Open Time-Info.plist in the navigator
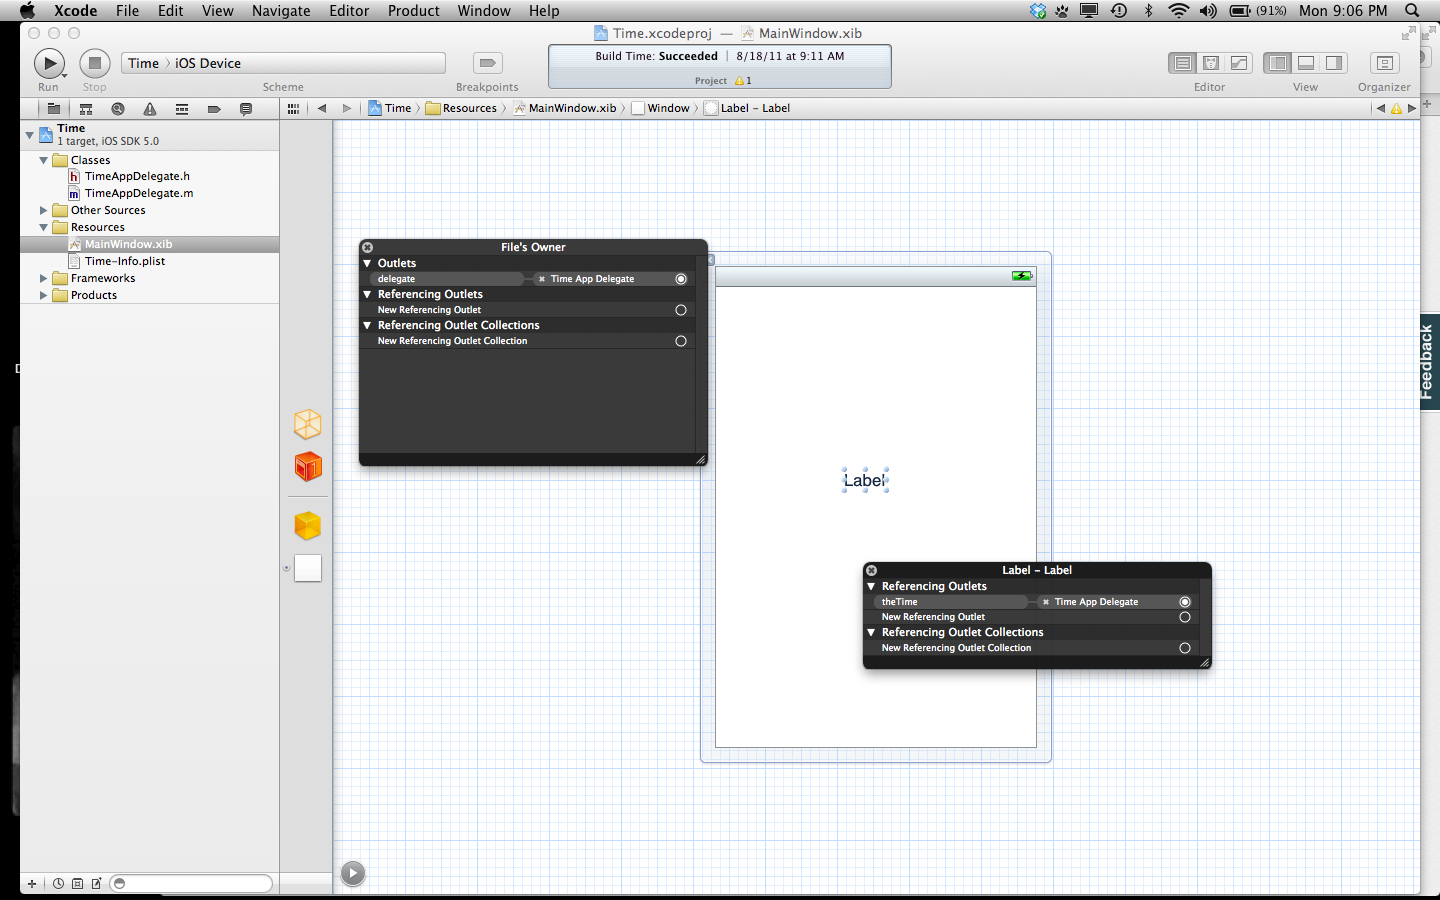Screen dimensions: 1440x900 125,261
